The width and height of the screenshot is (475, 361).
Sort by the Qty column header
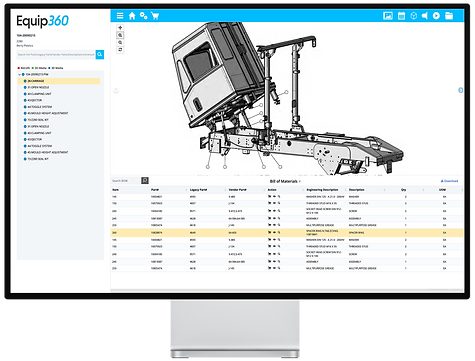coord(403,190)
